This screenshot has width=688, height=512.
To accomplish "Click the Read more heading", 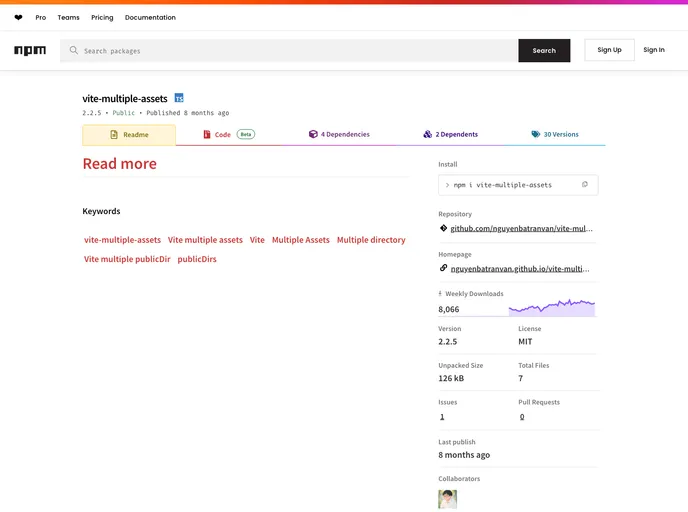I will [120, 164].
